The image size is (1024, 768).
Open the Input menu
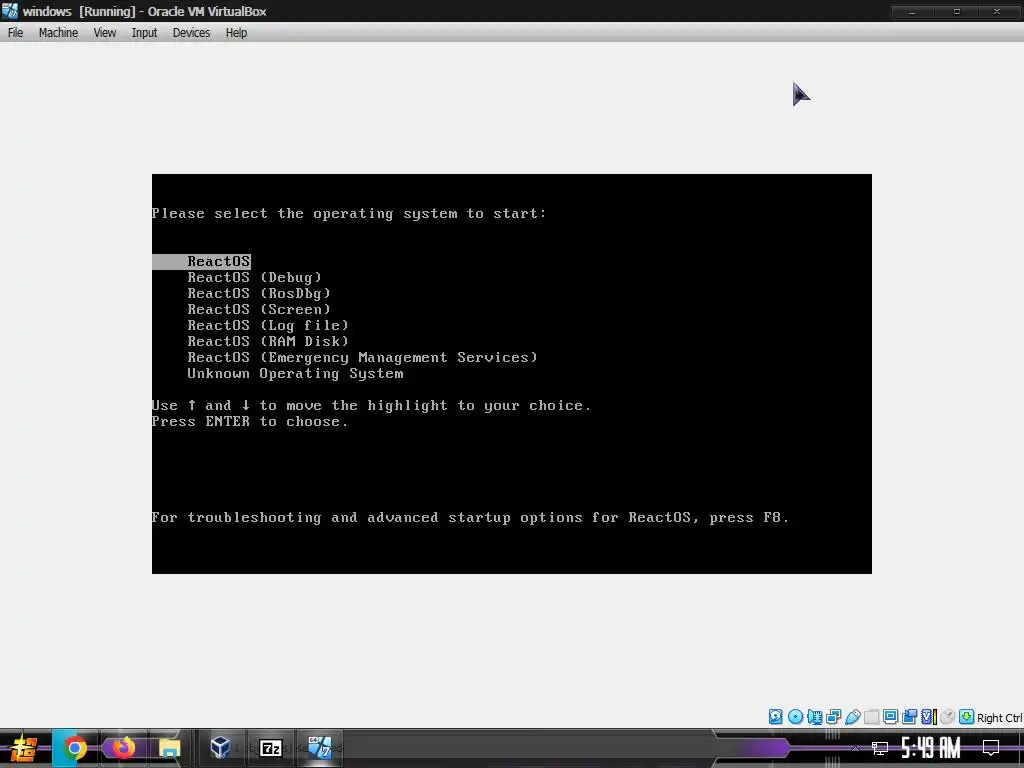(x=144, y=33)
